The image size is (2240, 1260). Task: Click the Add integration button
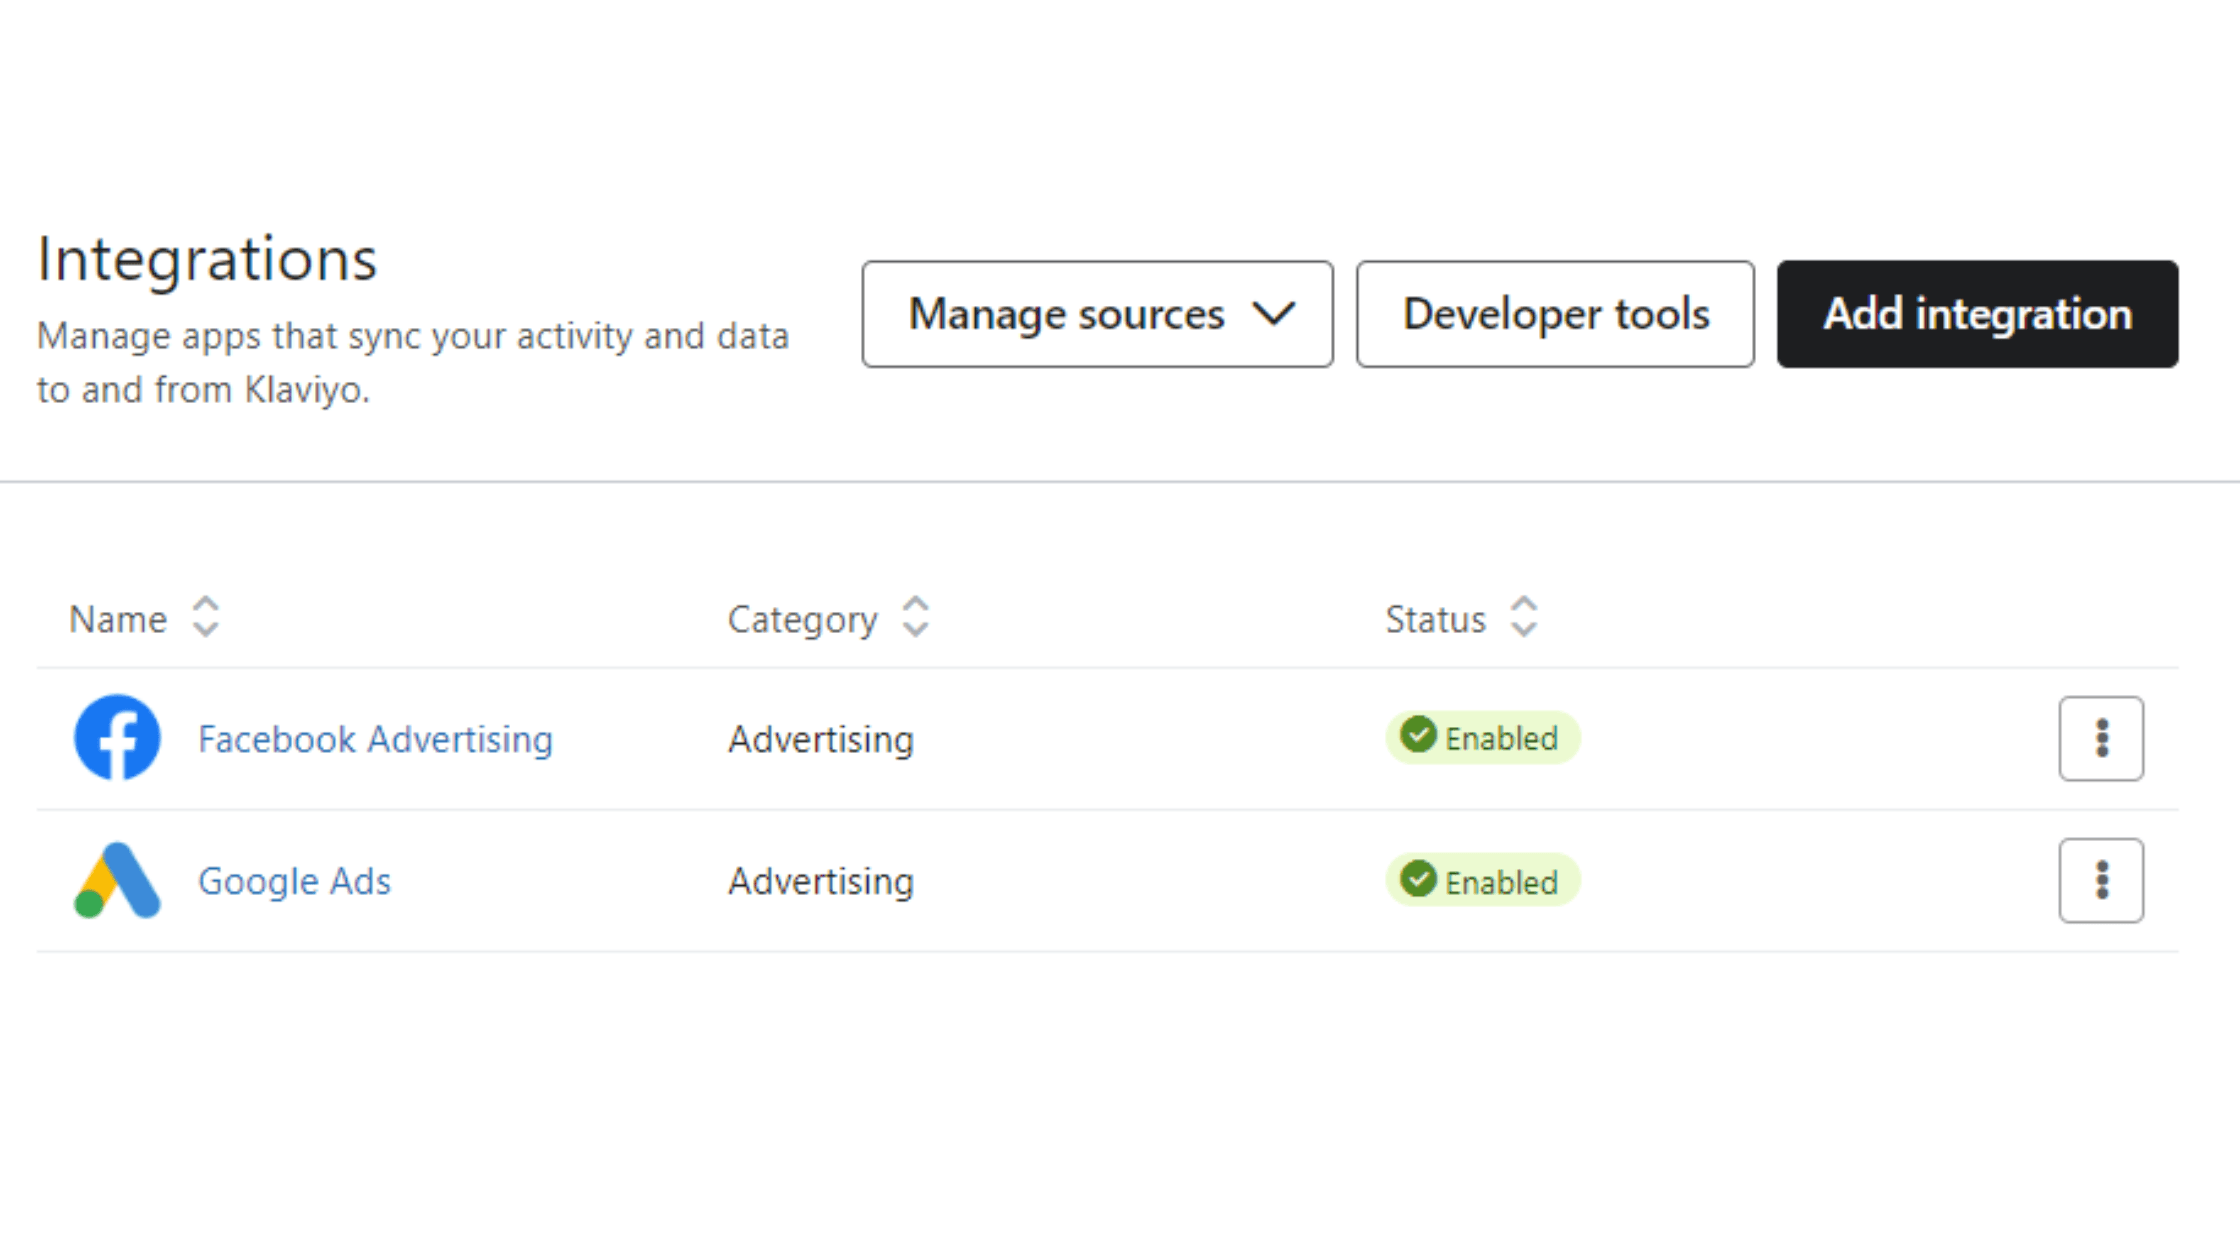[1977, 314]
